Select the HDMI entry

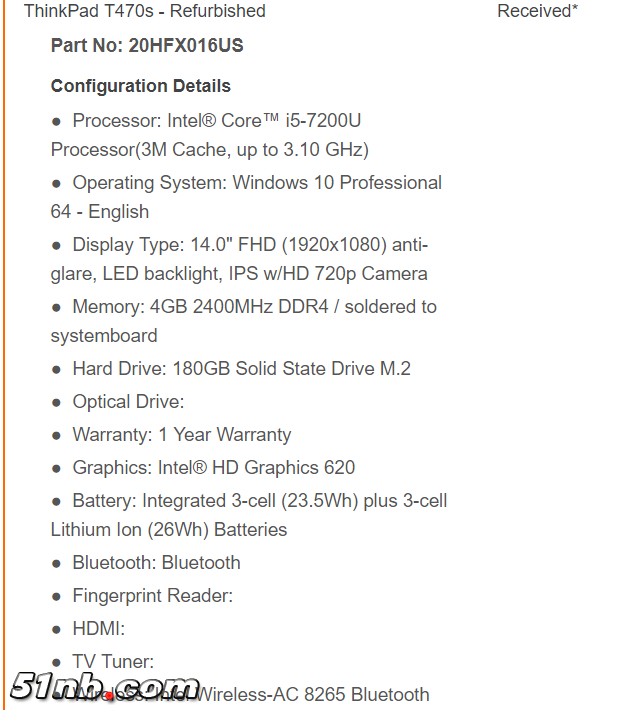98,628
